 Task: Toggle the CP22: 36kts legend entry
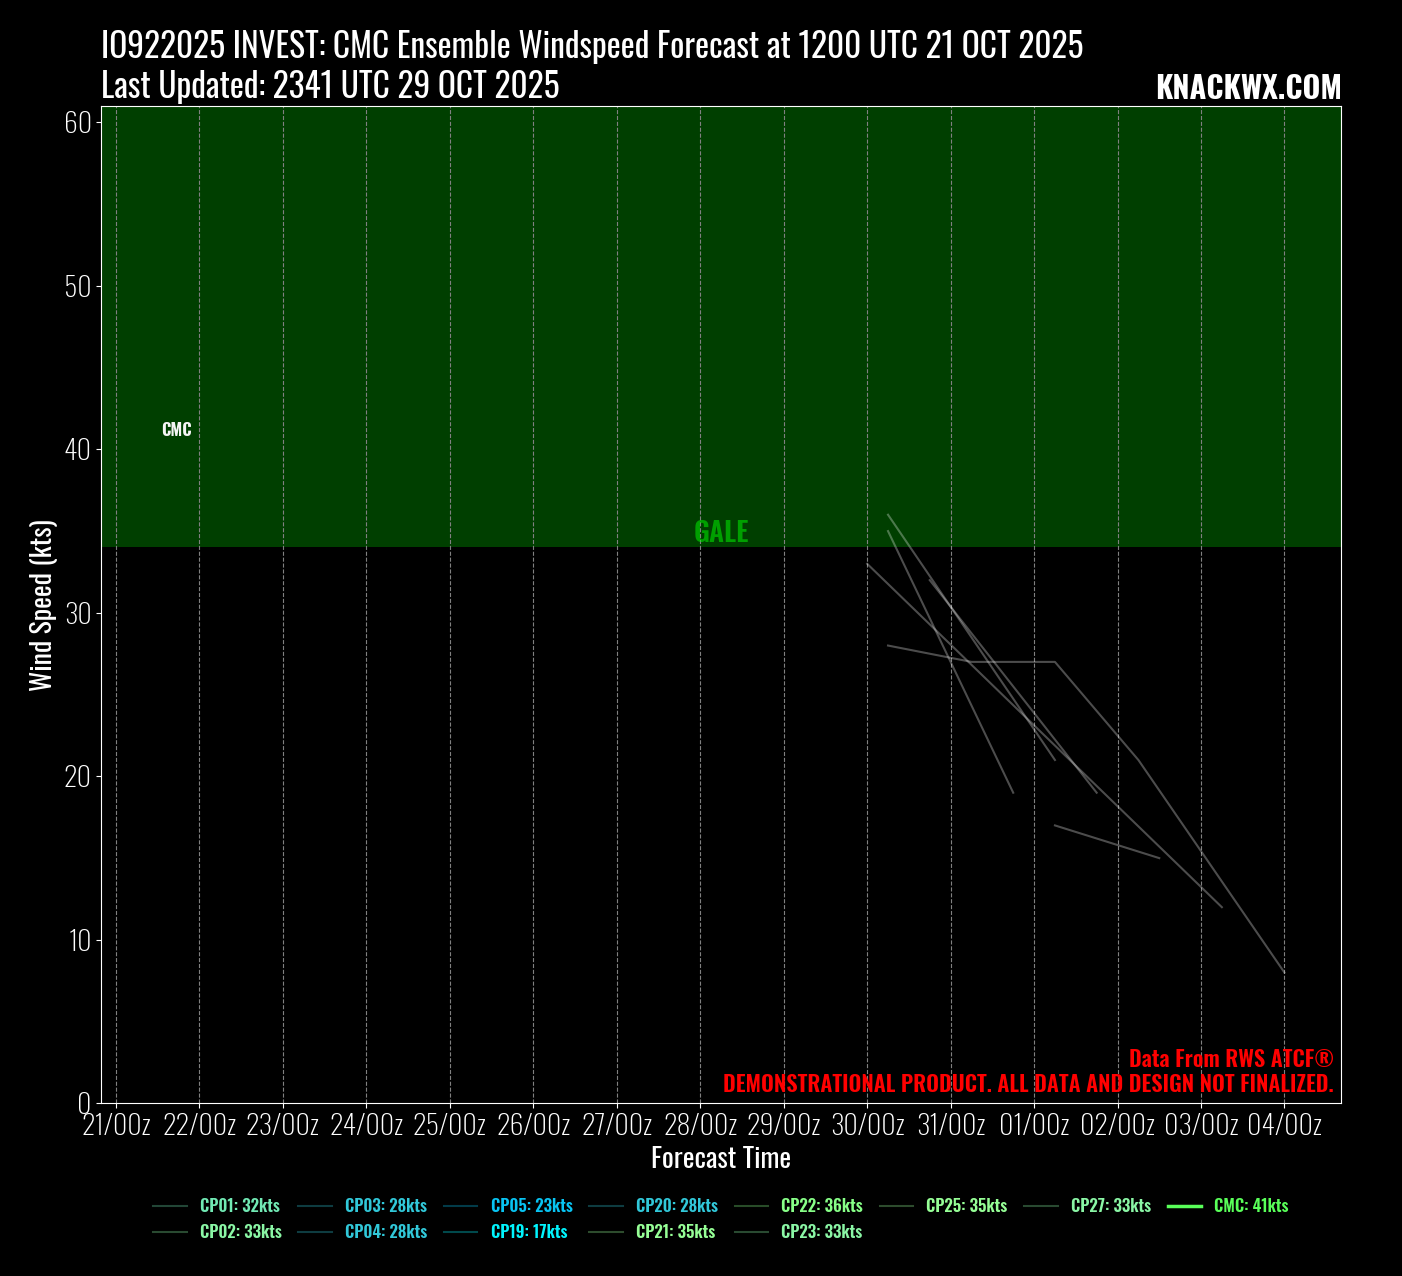coord(821,1206)
